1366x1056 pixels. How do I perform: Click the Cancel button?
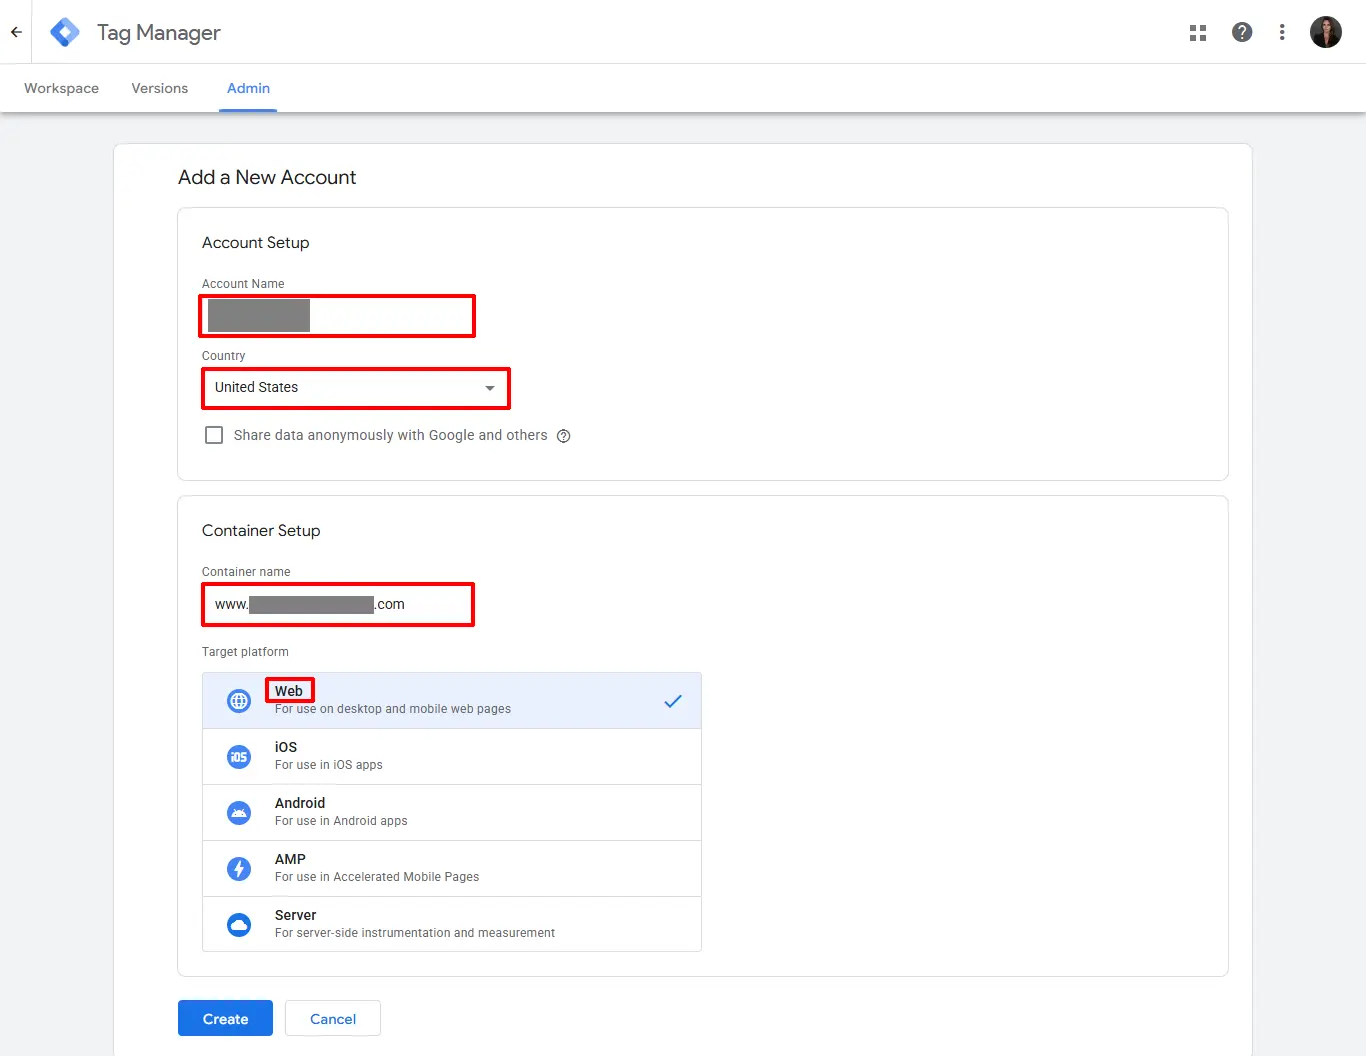(x=333, y=1019)
